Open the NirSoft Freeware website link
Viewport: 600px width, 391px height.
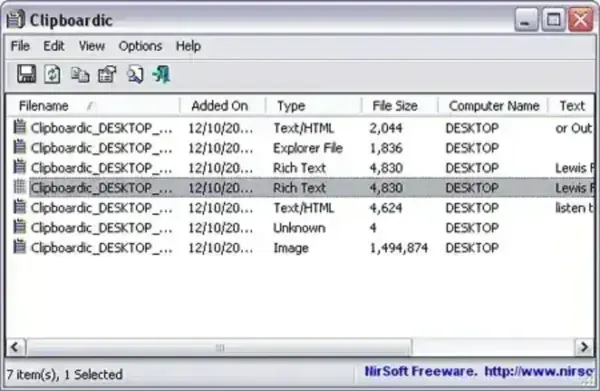point(479,371)
